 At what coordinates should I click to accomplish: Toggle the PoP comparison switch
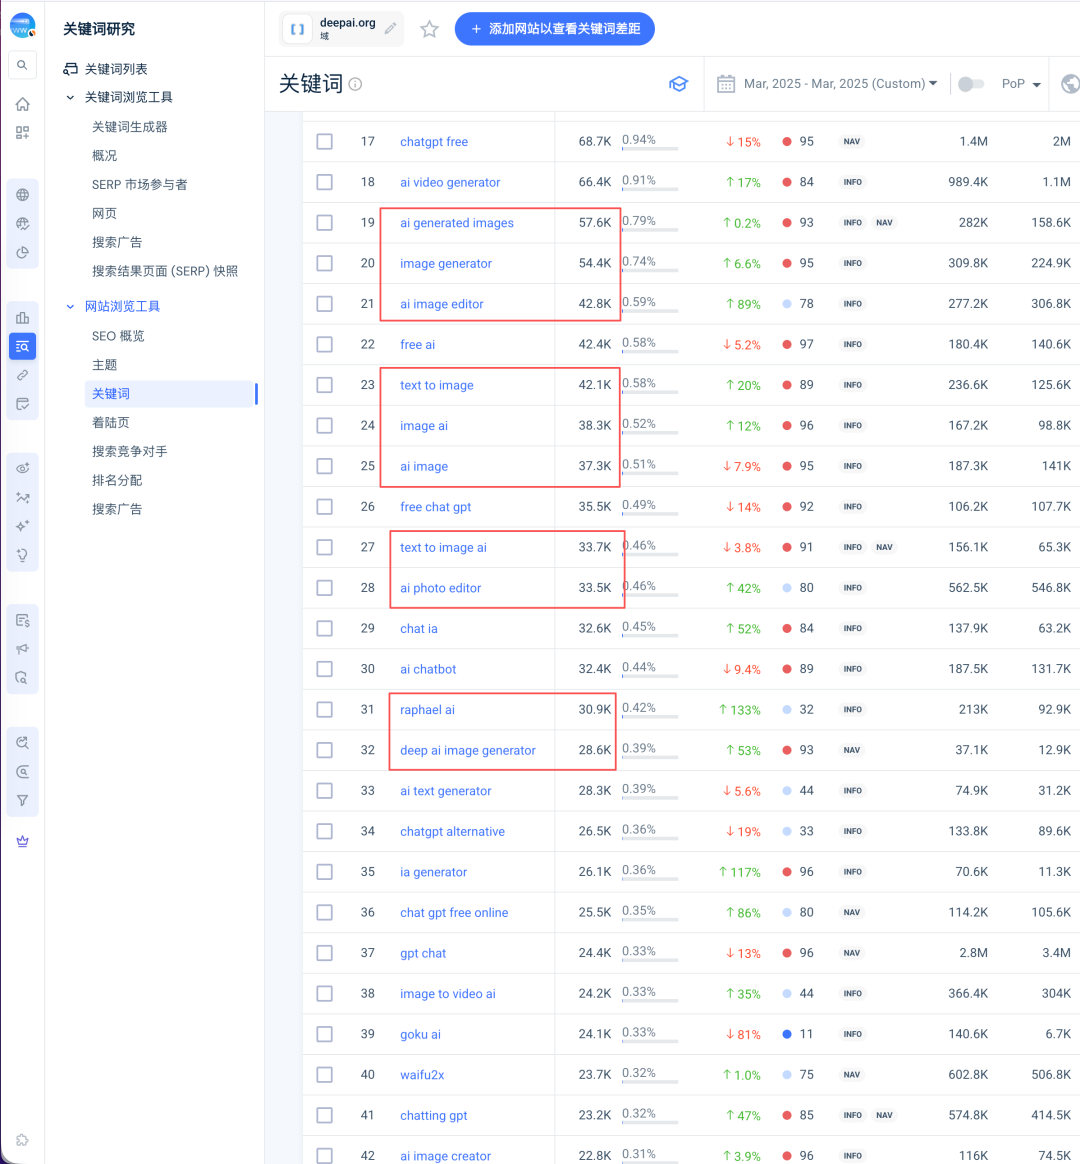click(x=971, y=84)
